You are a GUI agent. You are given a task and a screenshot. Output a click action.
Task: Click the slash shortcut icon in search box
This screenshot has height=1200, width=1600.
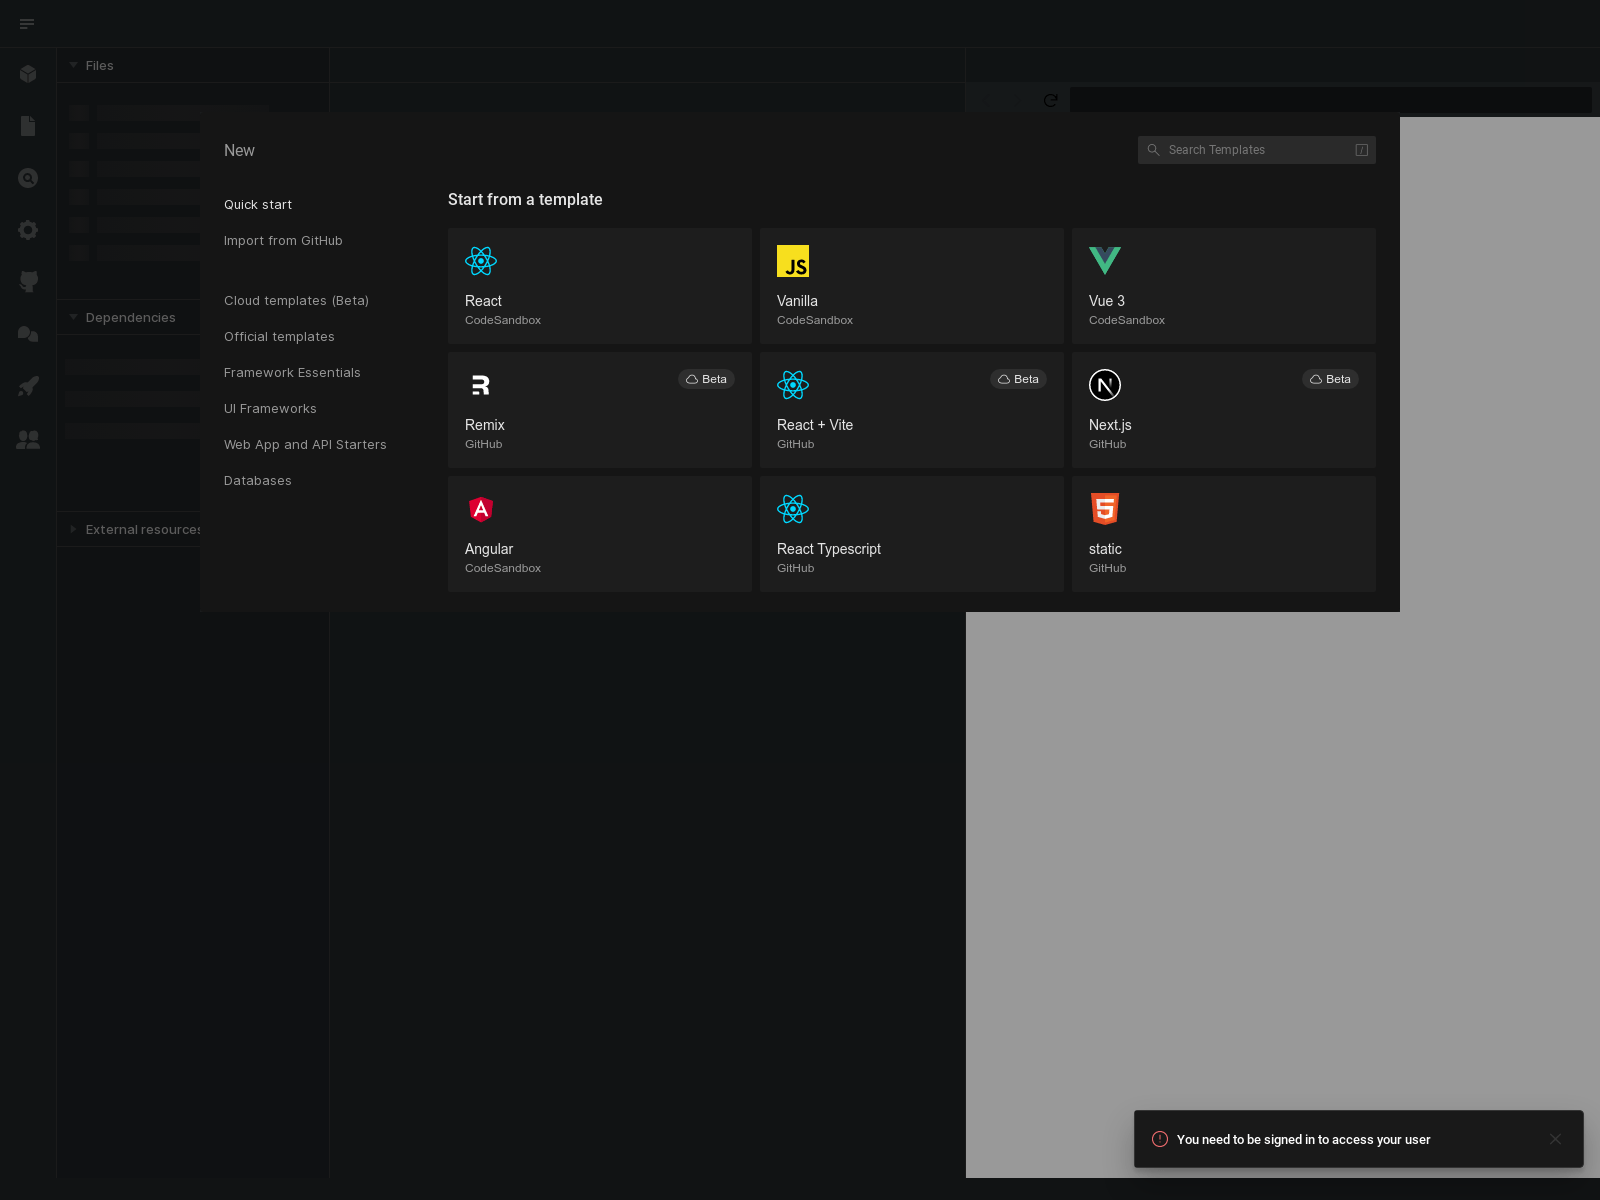[x=1362, y=150]
